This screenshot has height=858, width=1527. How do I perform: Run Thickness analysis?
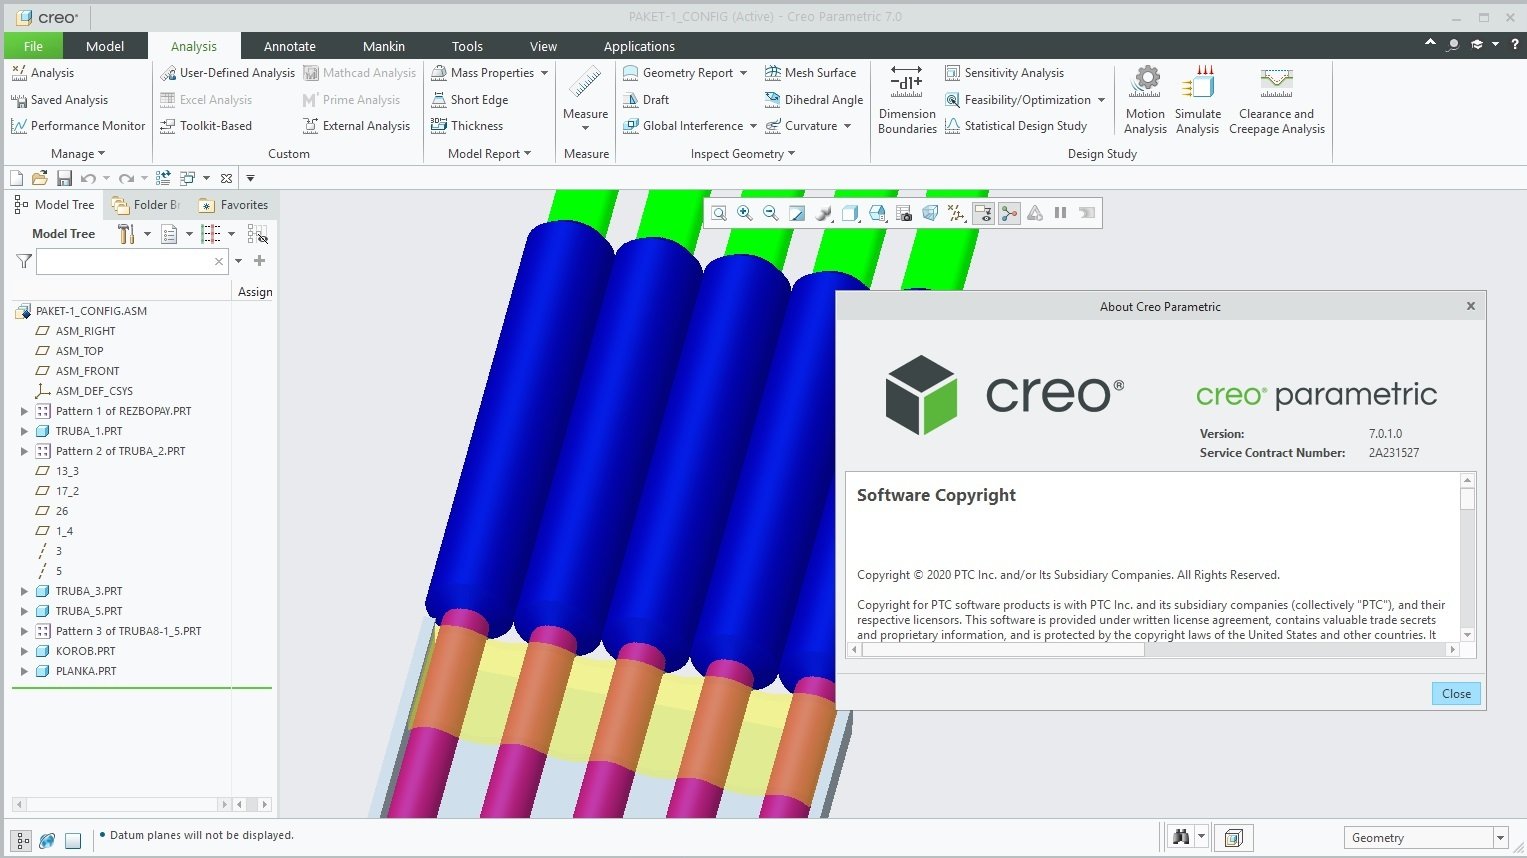tap(467, 126)
